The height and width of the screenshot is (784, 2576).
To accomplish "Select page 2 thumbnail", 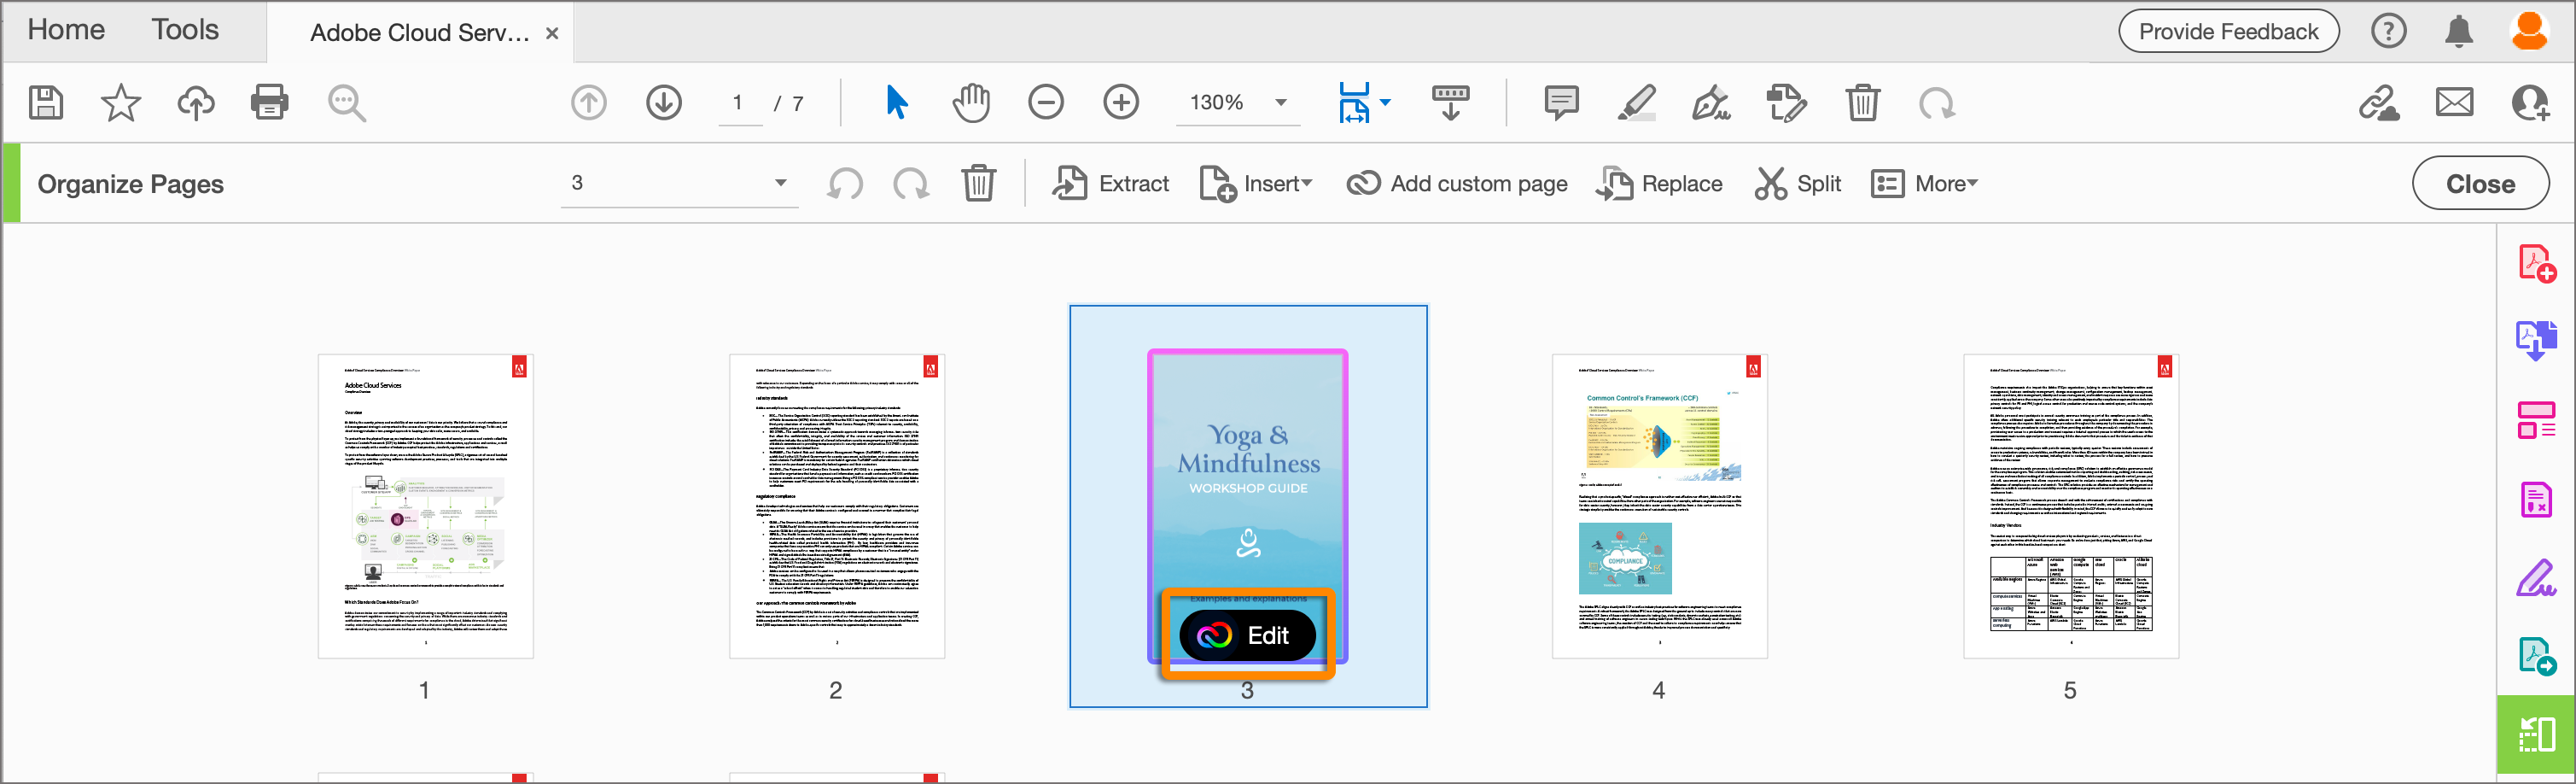I will [x=837, y=506].
